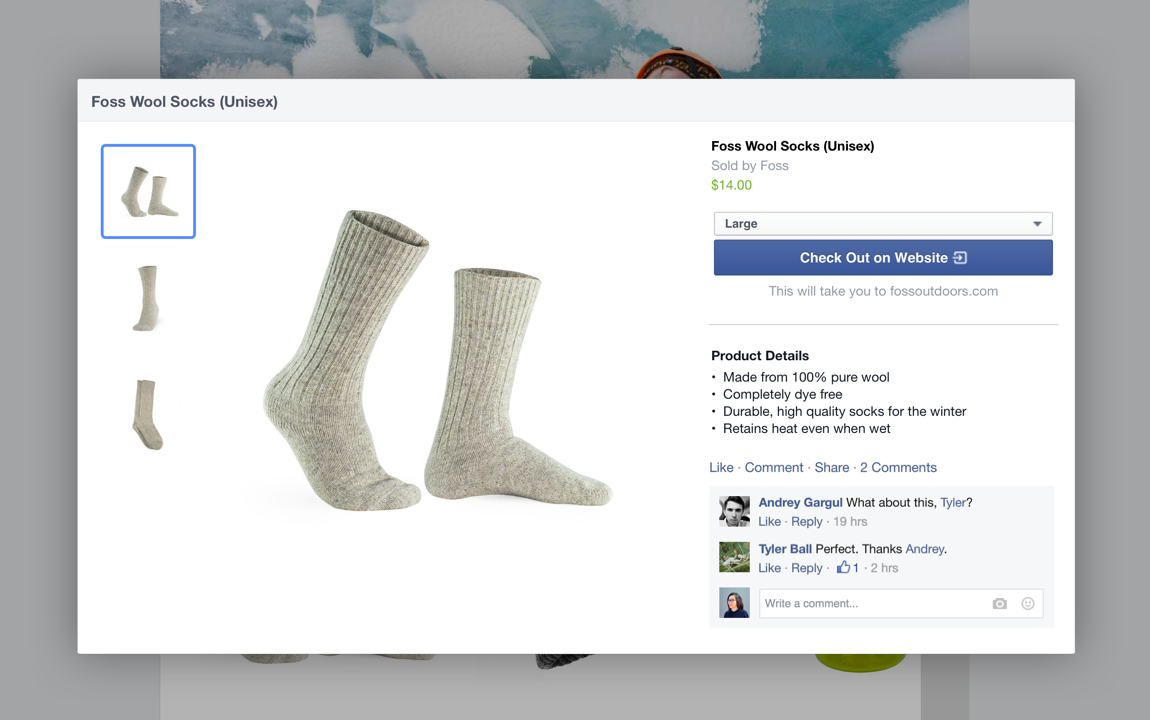
Task: Click the Sold by Foss text
Action: [x=750, y=166]
